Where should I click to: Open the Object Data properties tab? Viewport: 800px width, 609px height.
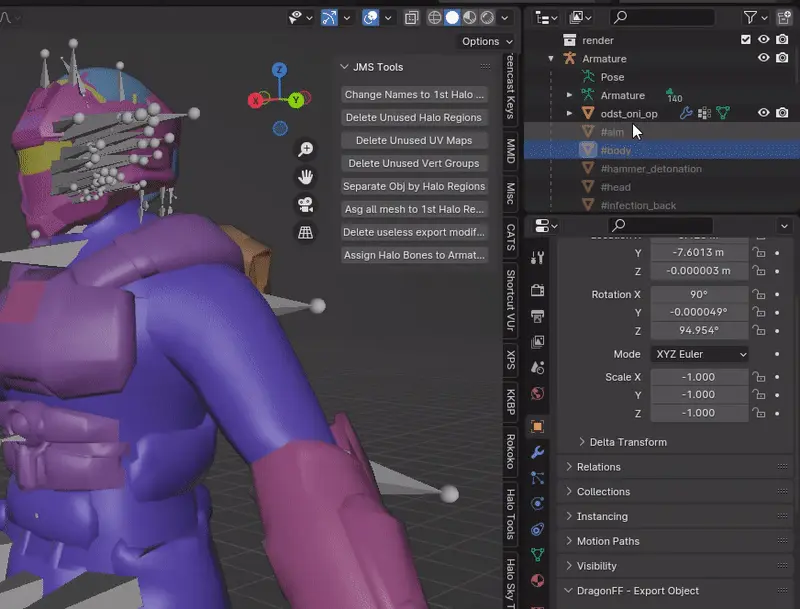coord(537,555)
